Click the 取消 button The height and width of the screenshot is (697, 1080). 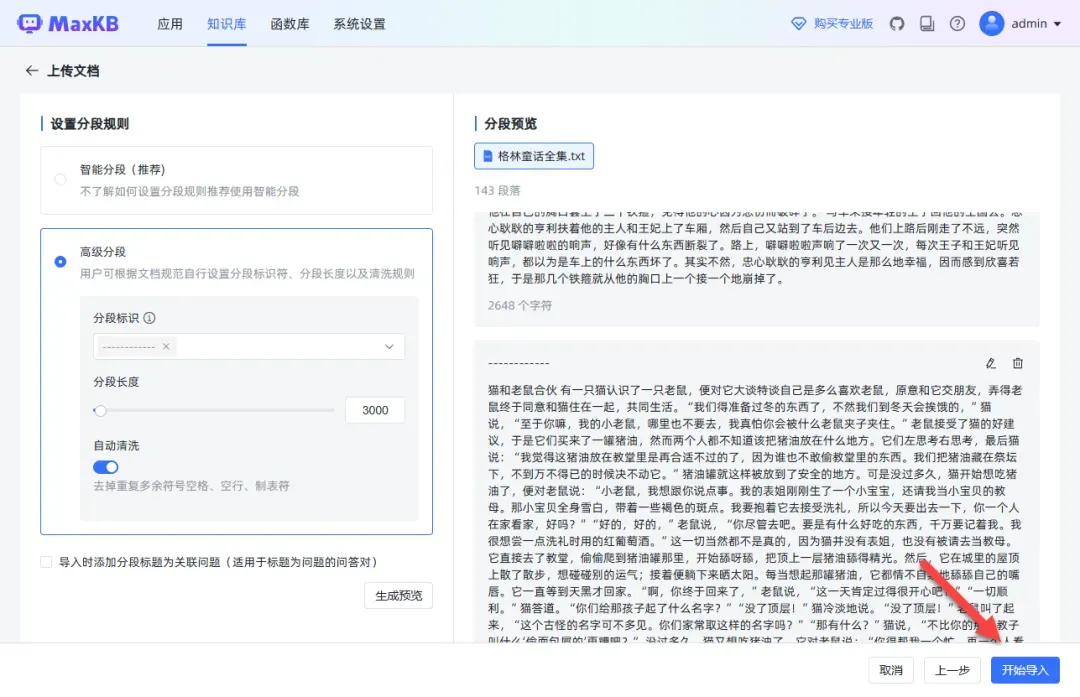[891, 670]
